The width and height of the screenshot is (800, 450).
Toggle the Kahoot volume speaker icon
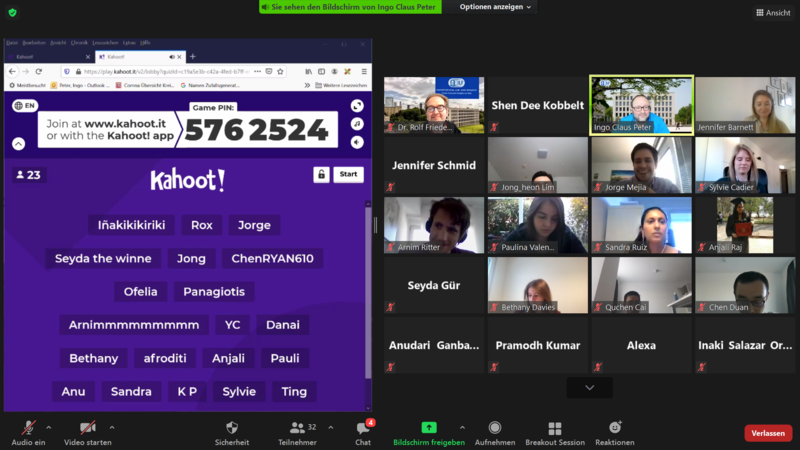click(357, 142)
